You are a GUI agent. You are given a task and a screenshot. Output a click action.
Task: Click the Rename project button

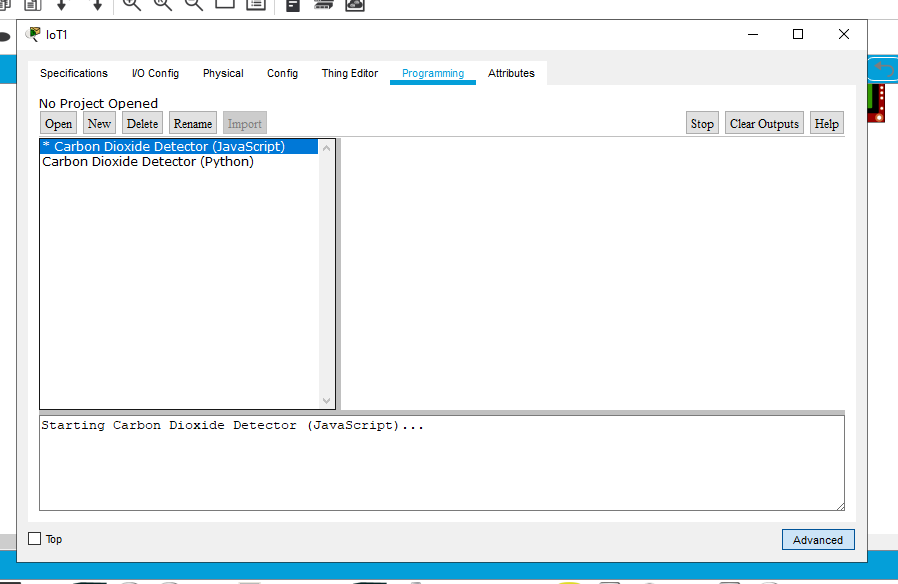(193, 124)
